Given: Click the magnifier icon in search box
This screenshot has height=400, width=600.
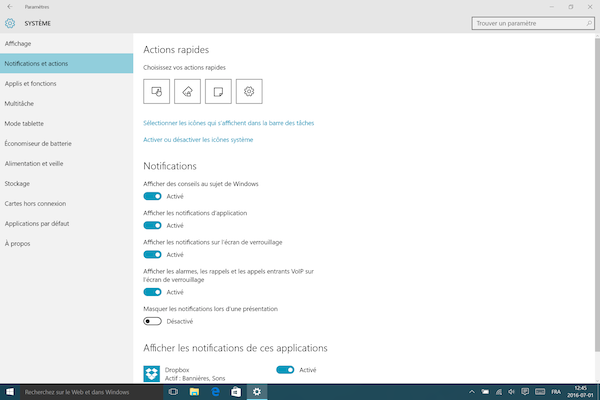Looking at the screenshot, I should pyautogui.click(x=589, y=23).
